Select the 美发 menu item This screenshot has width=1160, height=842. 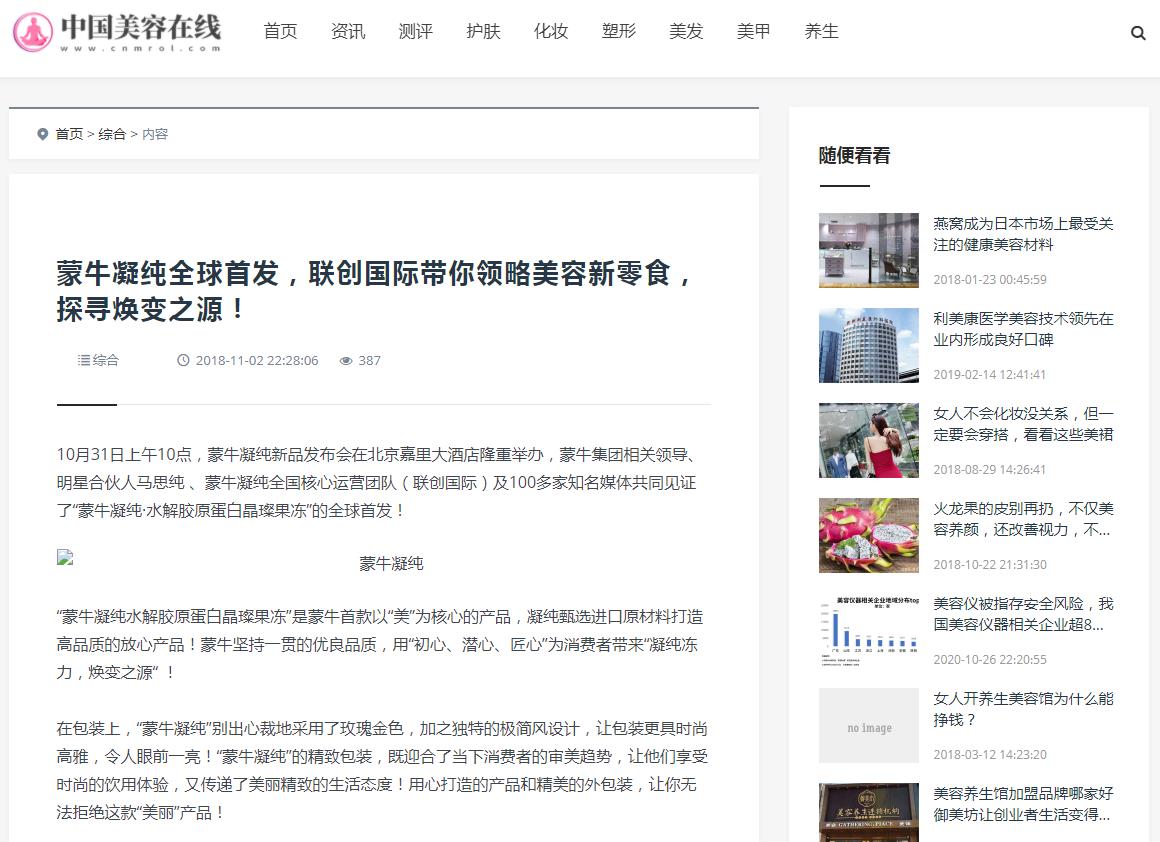click(x=686, y=32)
